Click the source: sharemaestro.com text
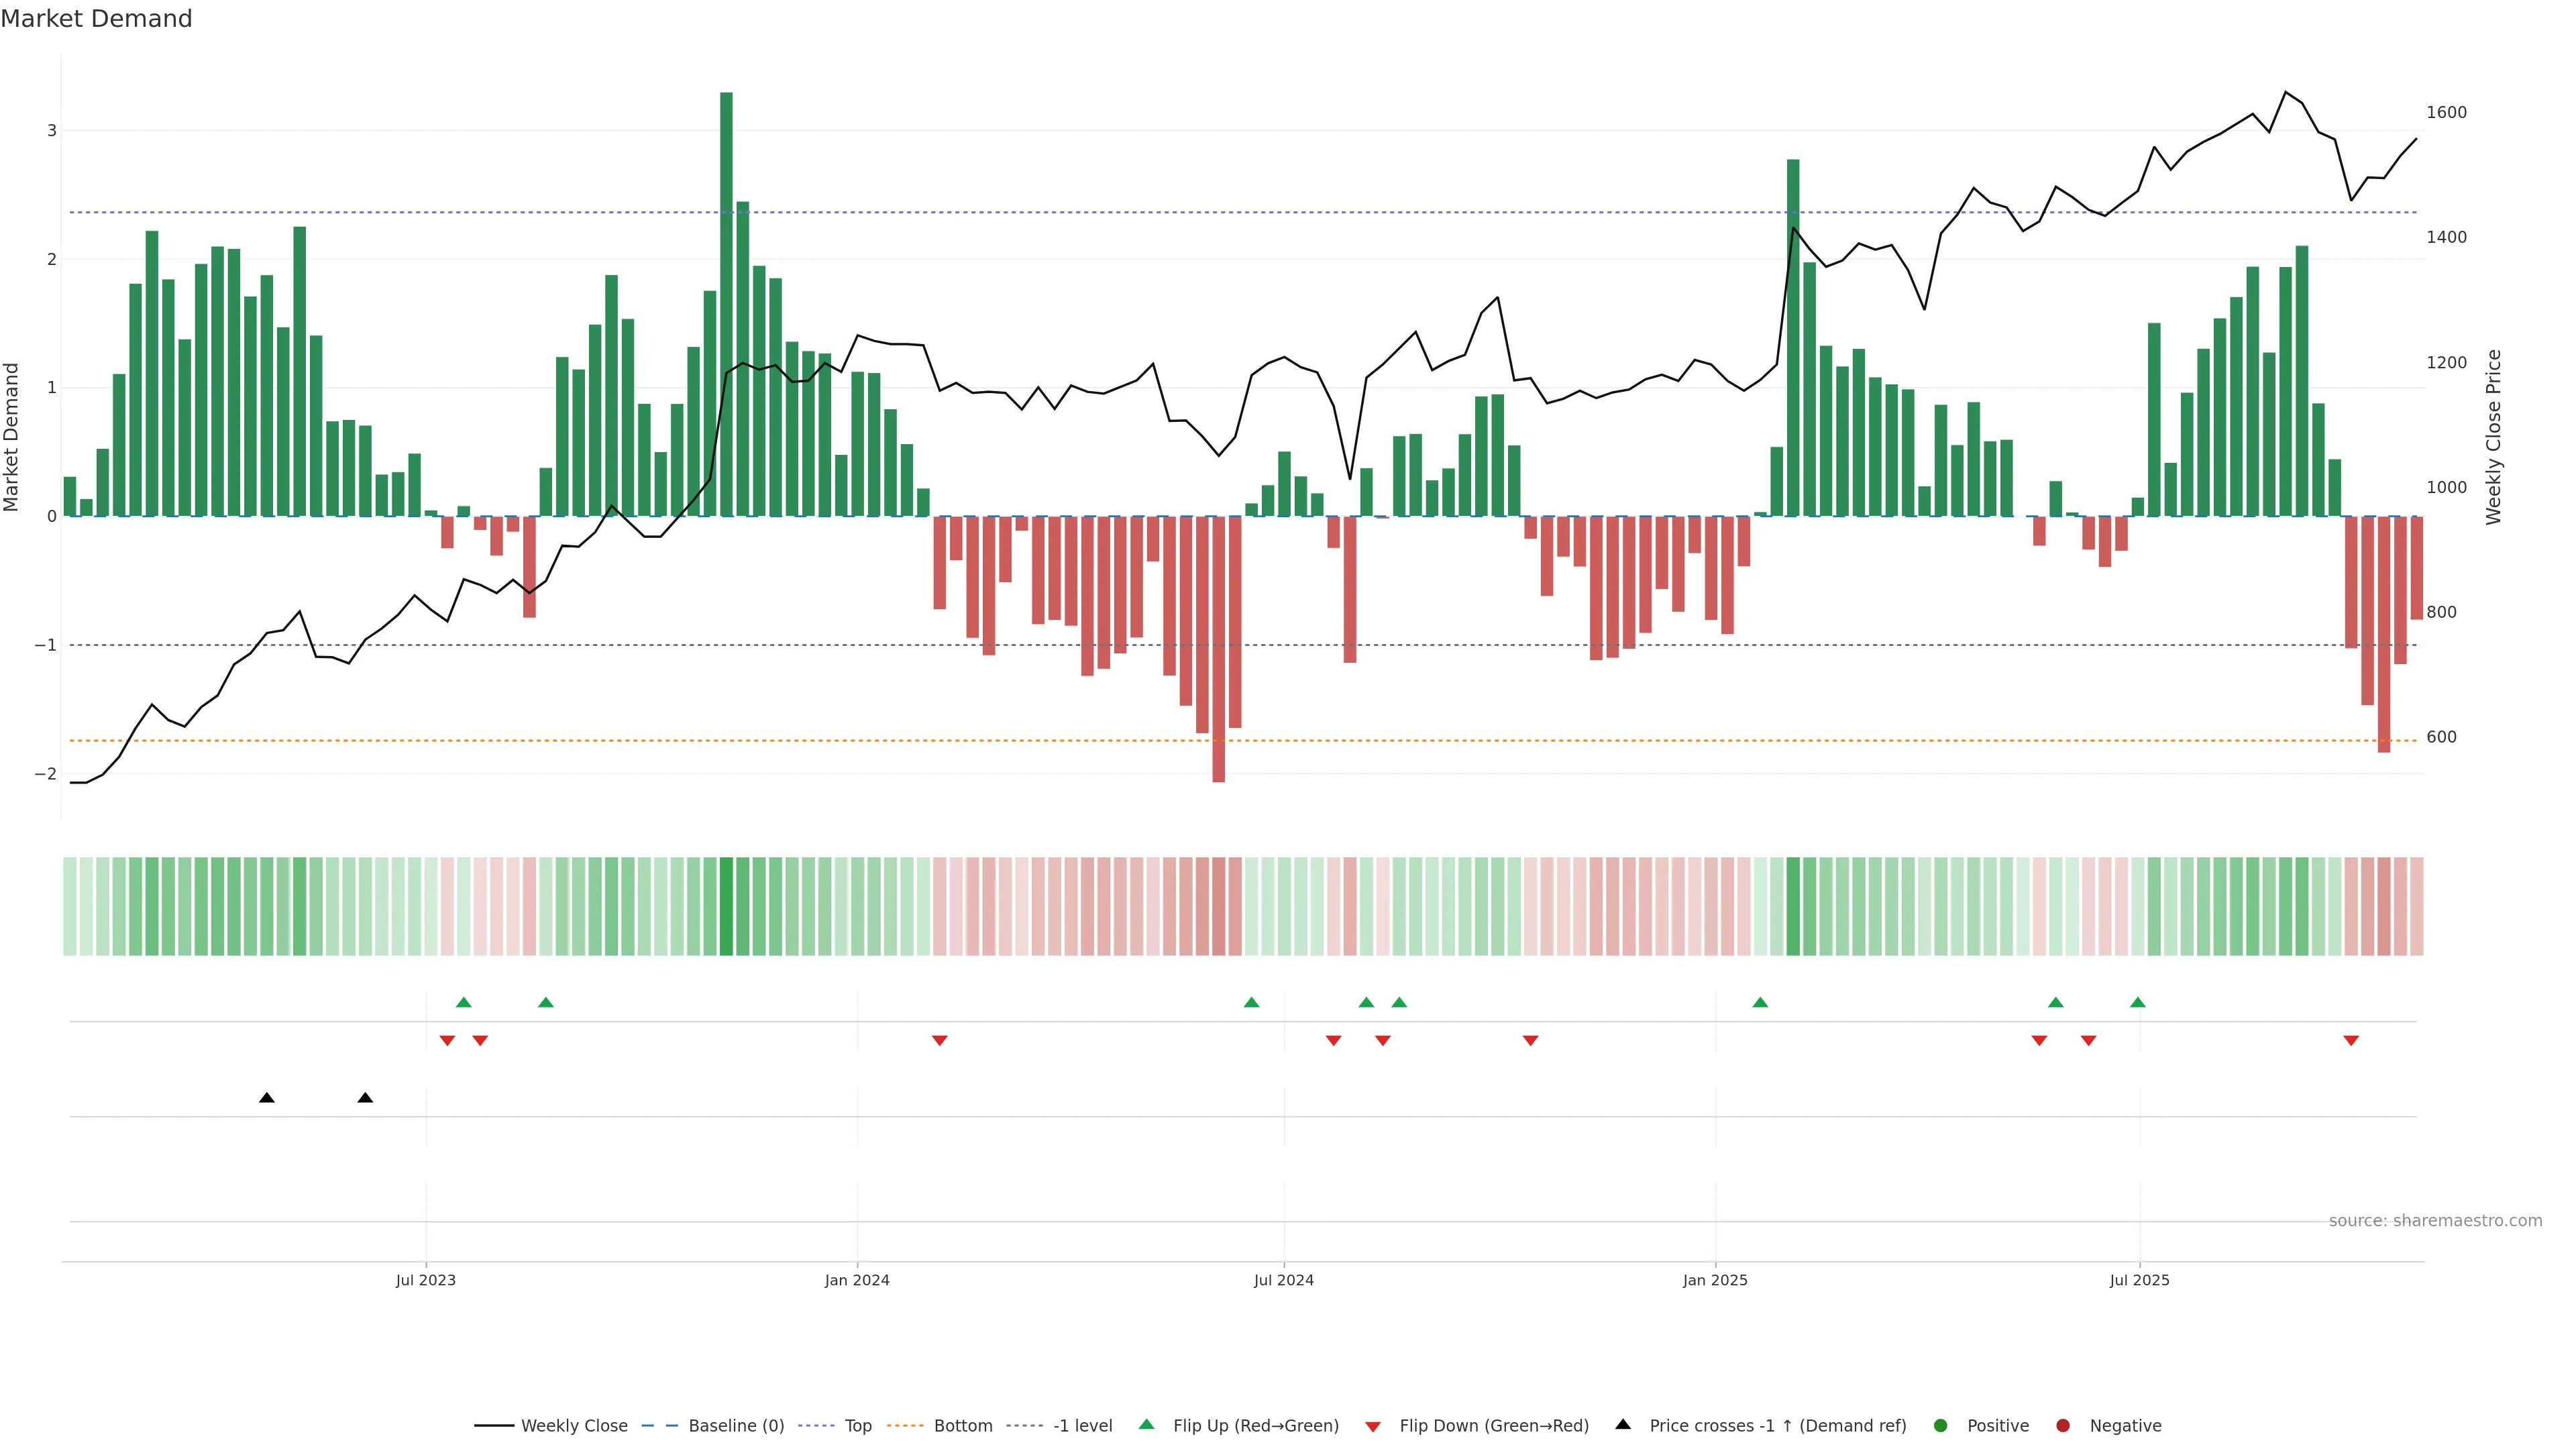The width and height of the screenshot is (2576, 1449). click(x=2435, y=1221)
